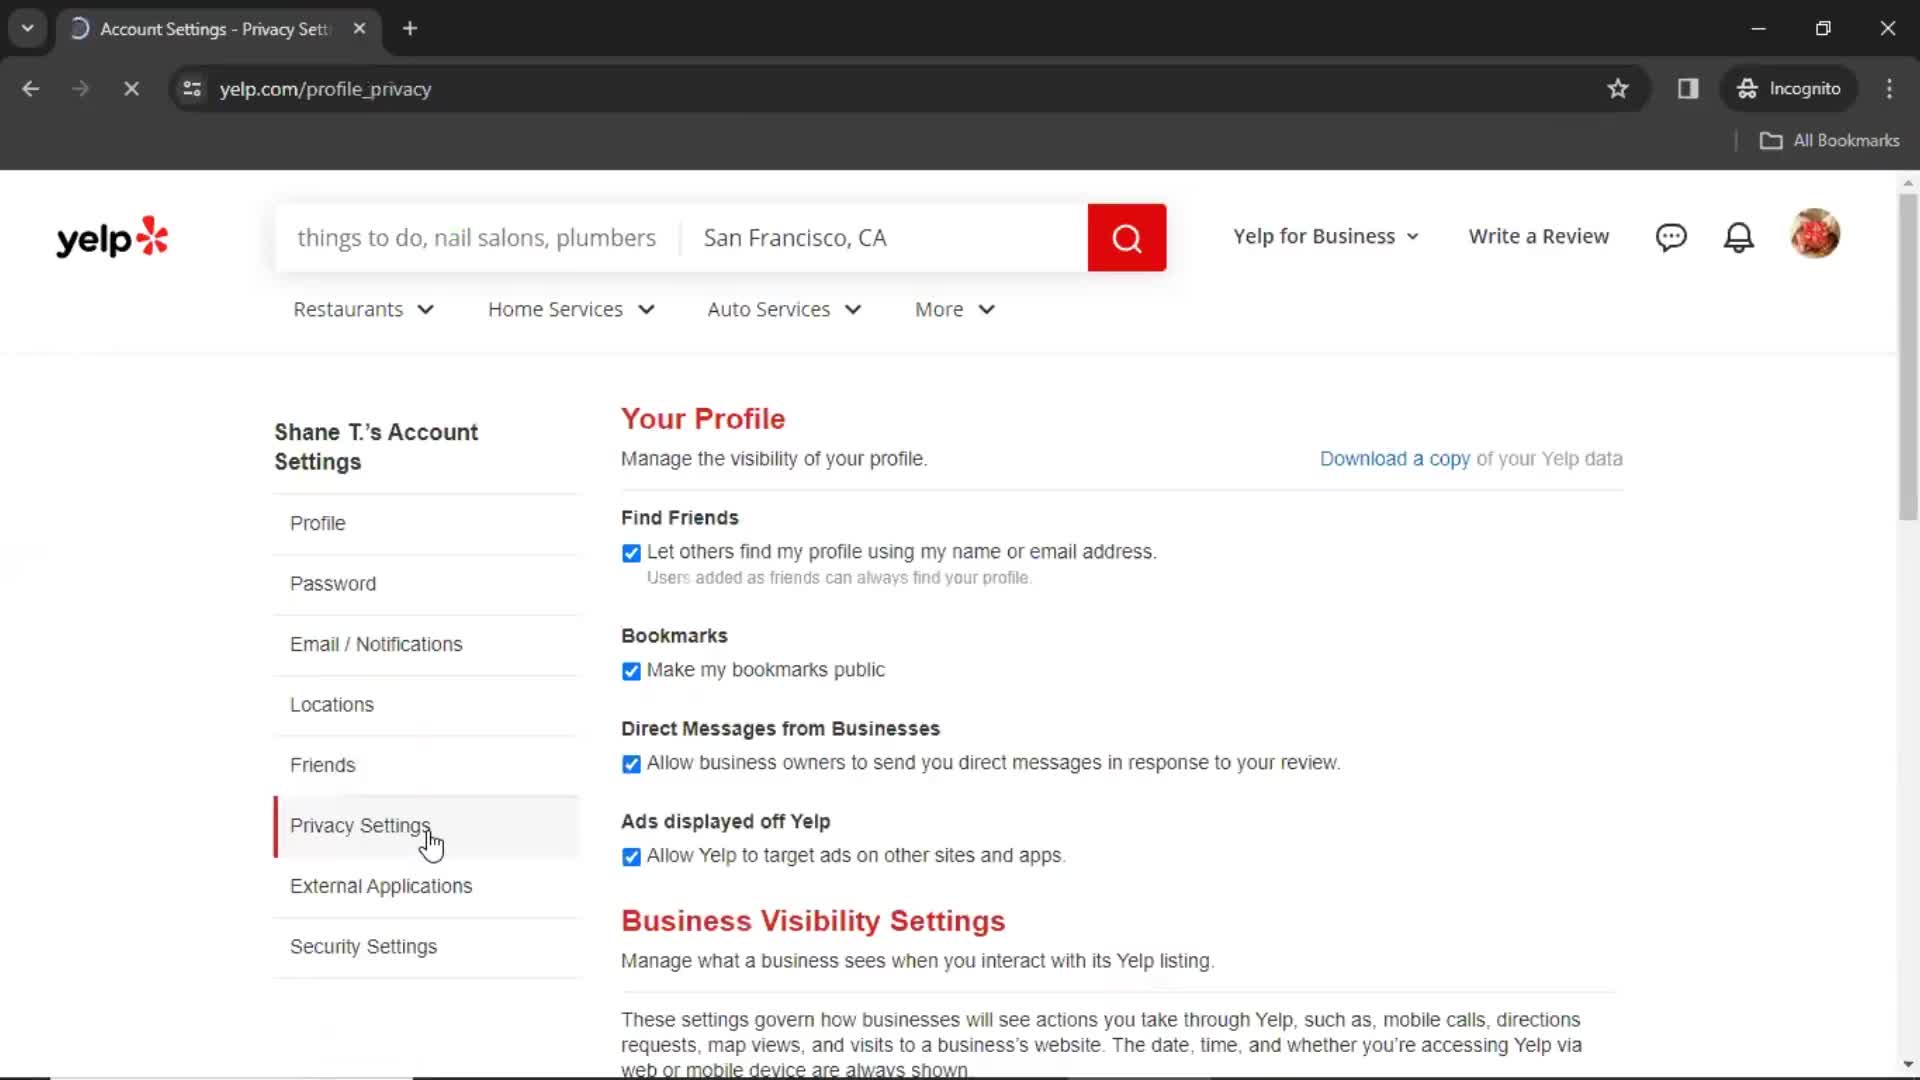Viewport: 1920px width, 1080px height.
Task: Click Shane T.'s Account Settings heading
Action: pos(376,447)
